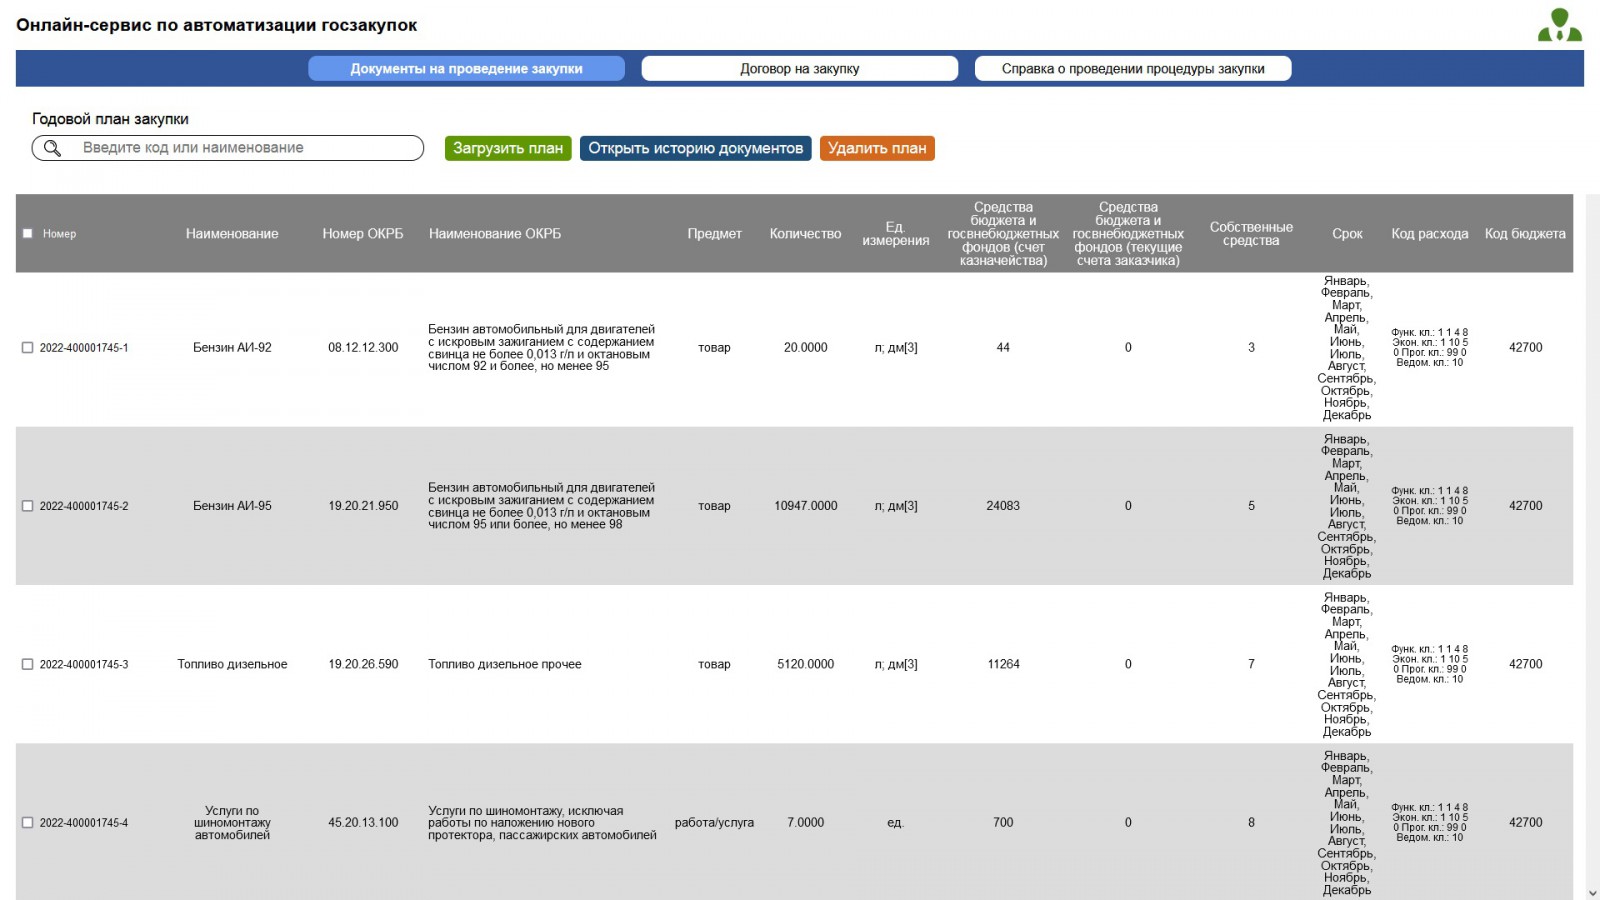Image resolution: width=1600 pixels, height=900 pixels.
Task: Click treasury budget value 24083
Action: (1003, 506)
